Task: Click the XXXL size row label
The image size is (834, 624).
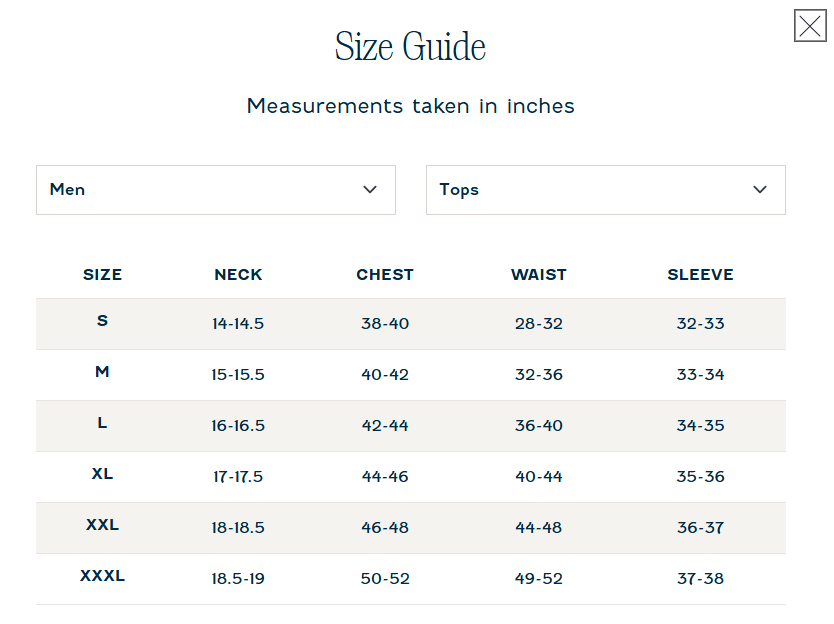Action: click(x=103, y=576)
